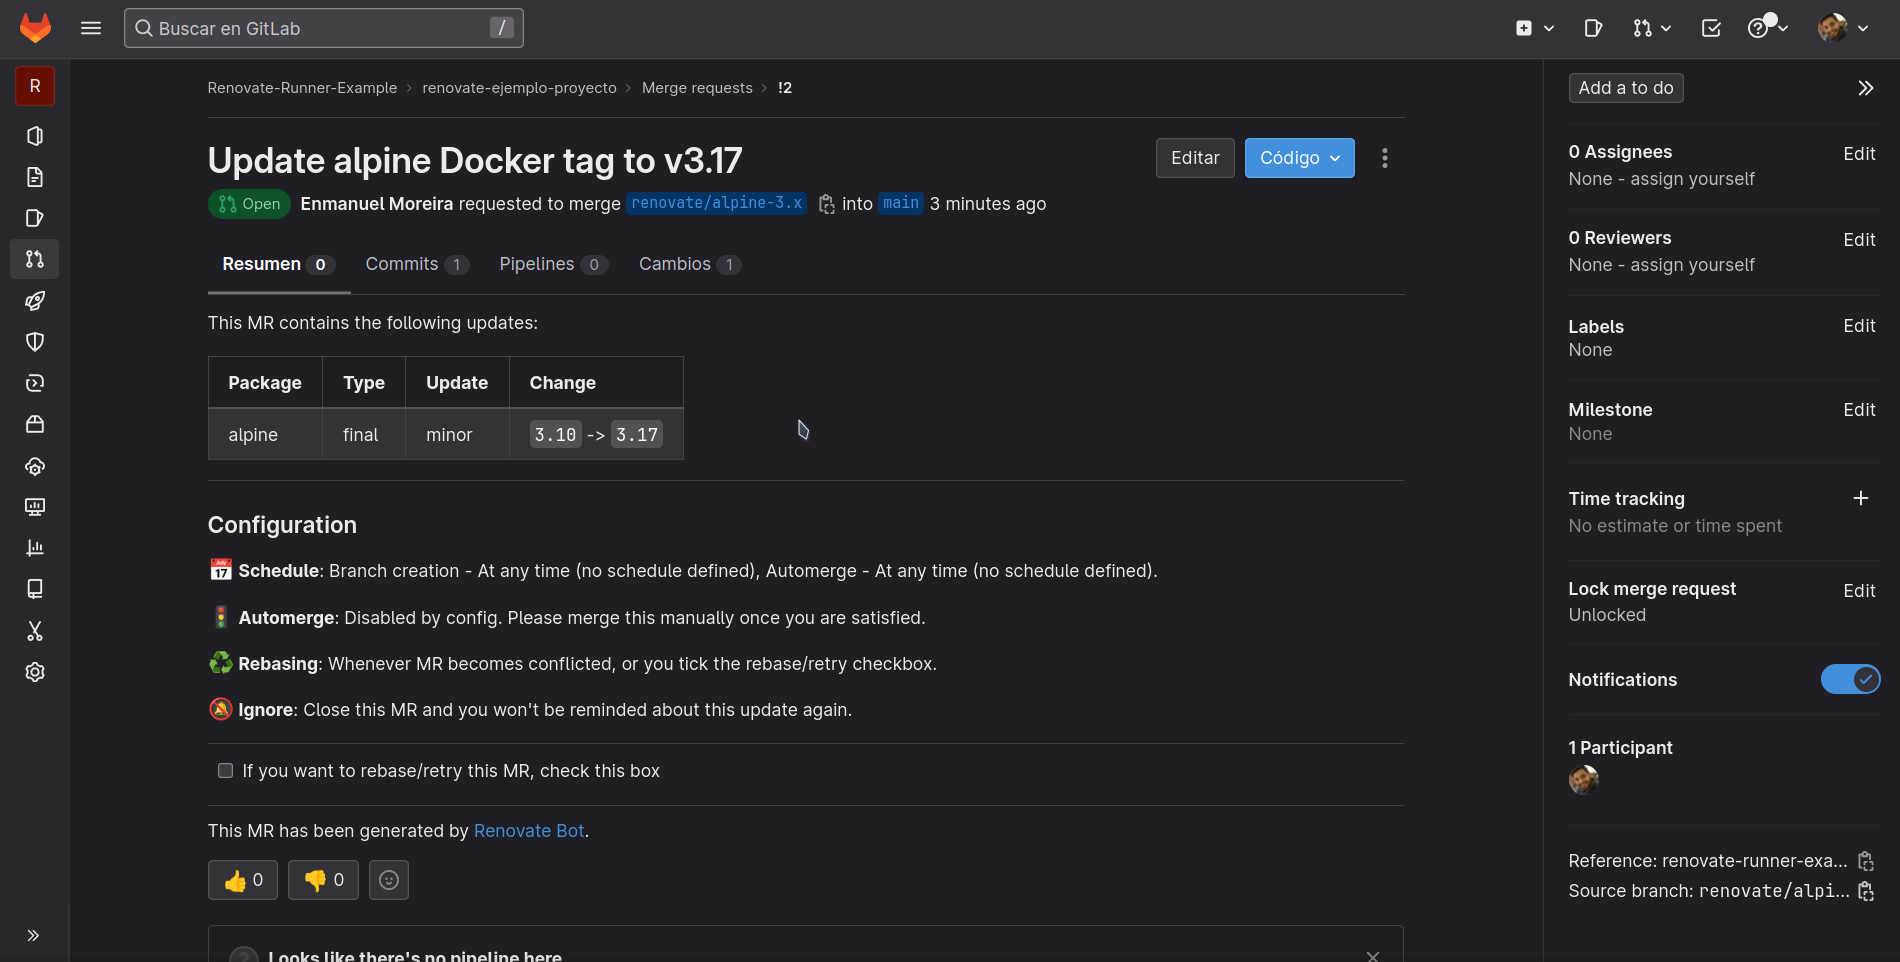
Task: Edit Assignees in sidebar
Action: pos(1859,154)
